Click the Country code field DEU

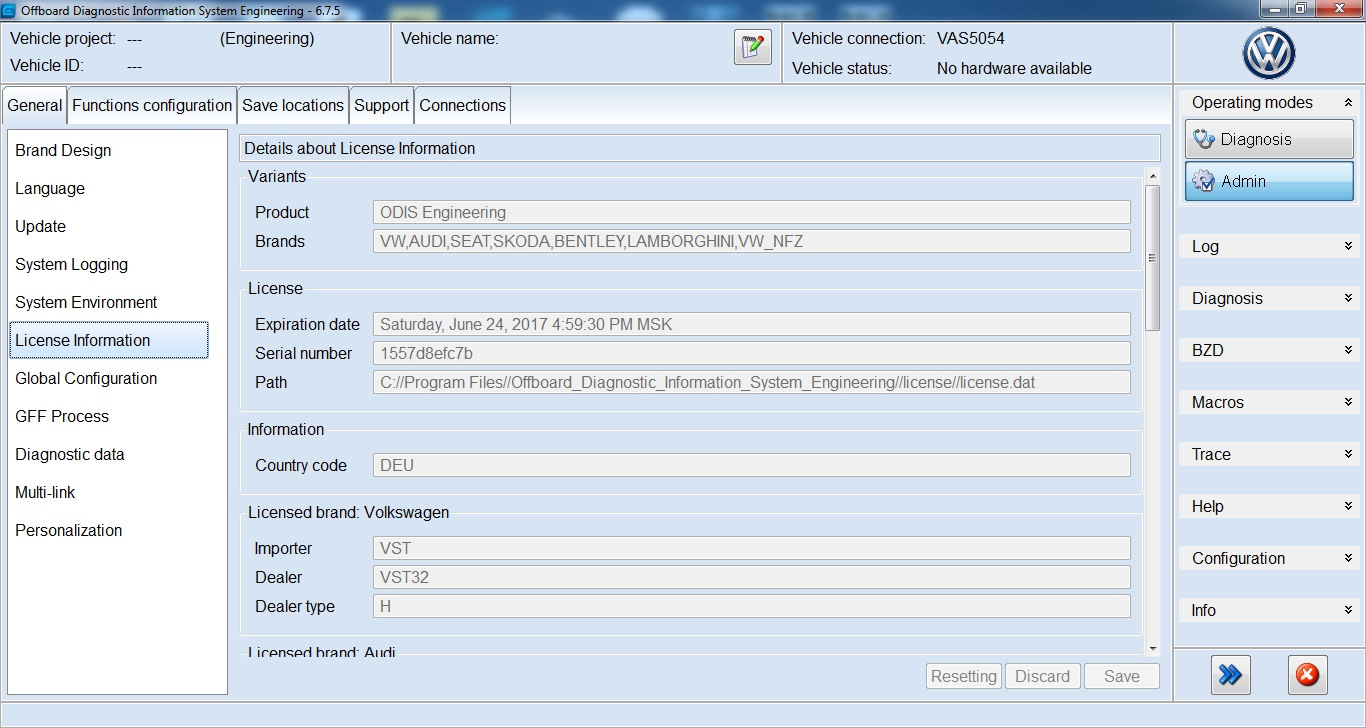click(x=752, y=465)
